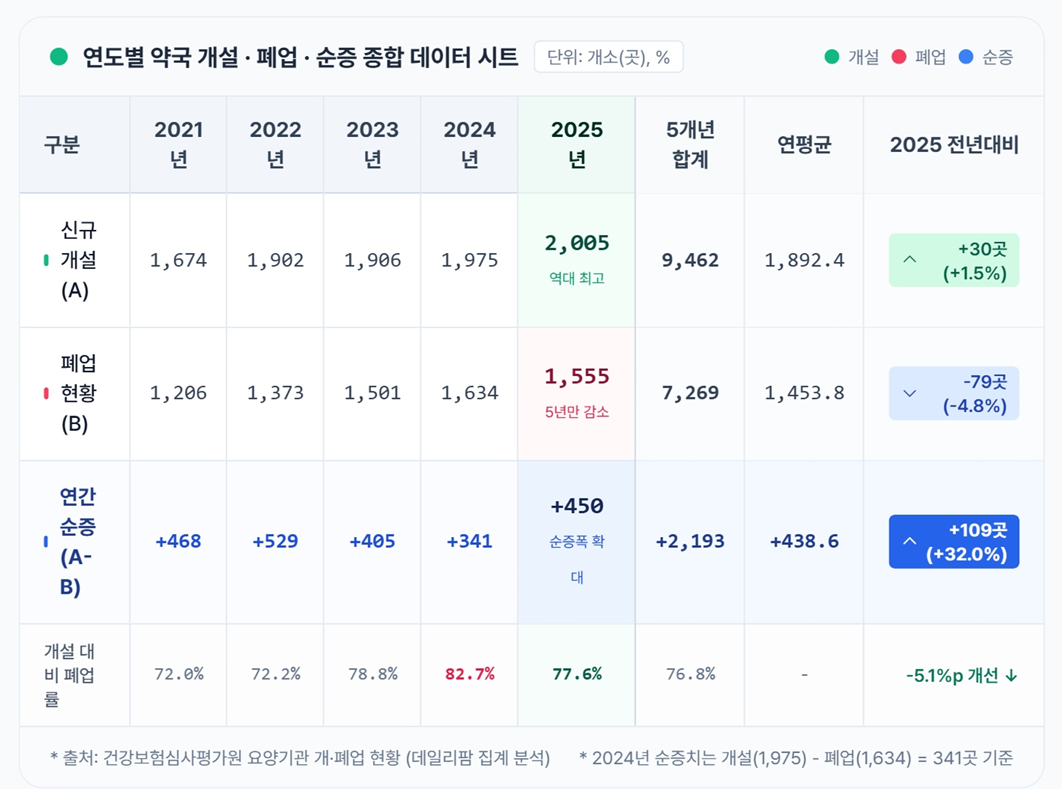Click the up chevron in the +109곳 badge

click(910, 540)
